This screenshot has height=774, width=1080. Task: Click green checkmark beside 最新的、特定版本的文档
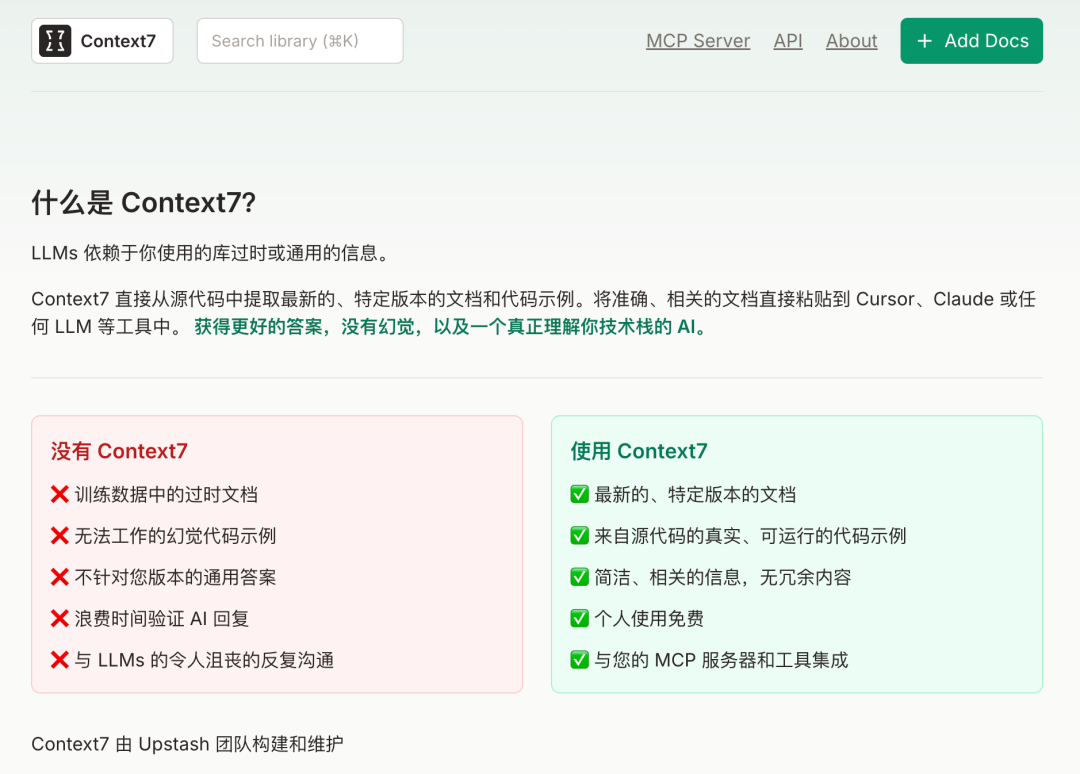(x=580, y=494)
